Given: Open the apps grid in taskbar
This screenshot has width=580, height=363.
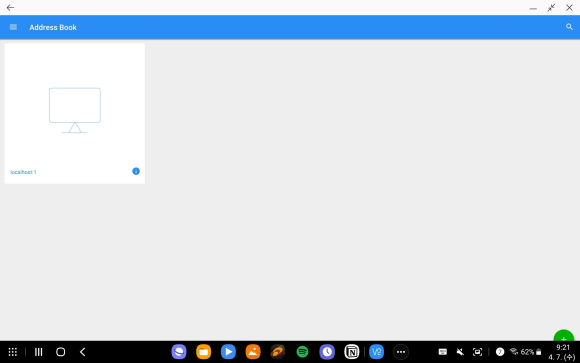Looking at the screenshot, I should click(x=13, y=352).
